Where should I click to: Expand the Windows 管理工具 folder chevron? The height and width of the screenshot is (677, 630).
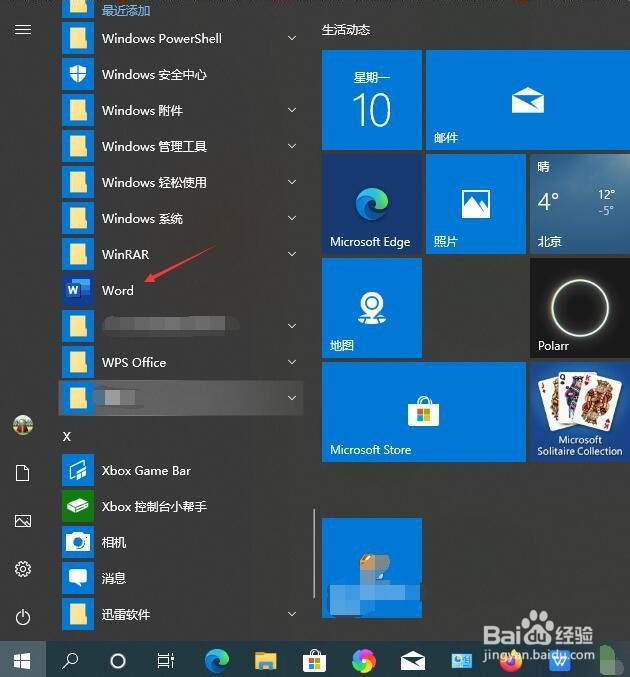point(292,146)
